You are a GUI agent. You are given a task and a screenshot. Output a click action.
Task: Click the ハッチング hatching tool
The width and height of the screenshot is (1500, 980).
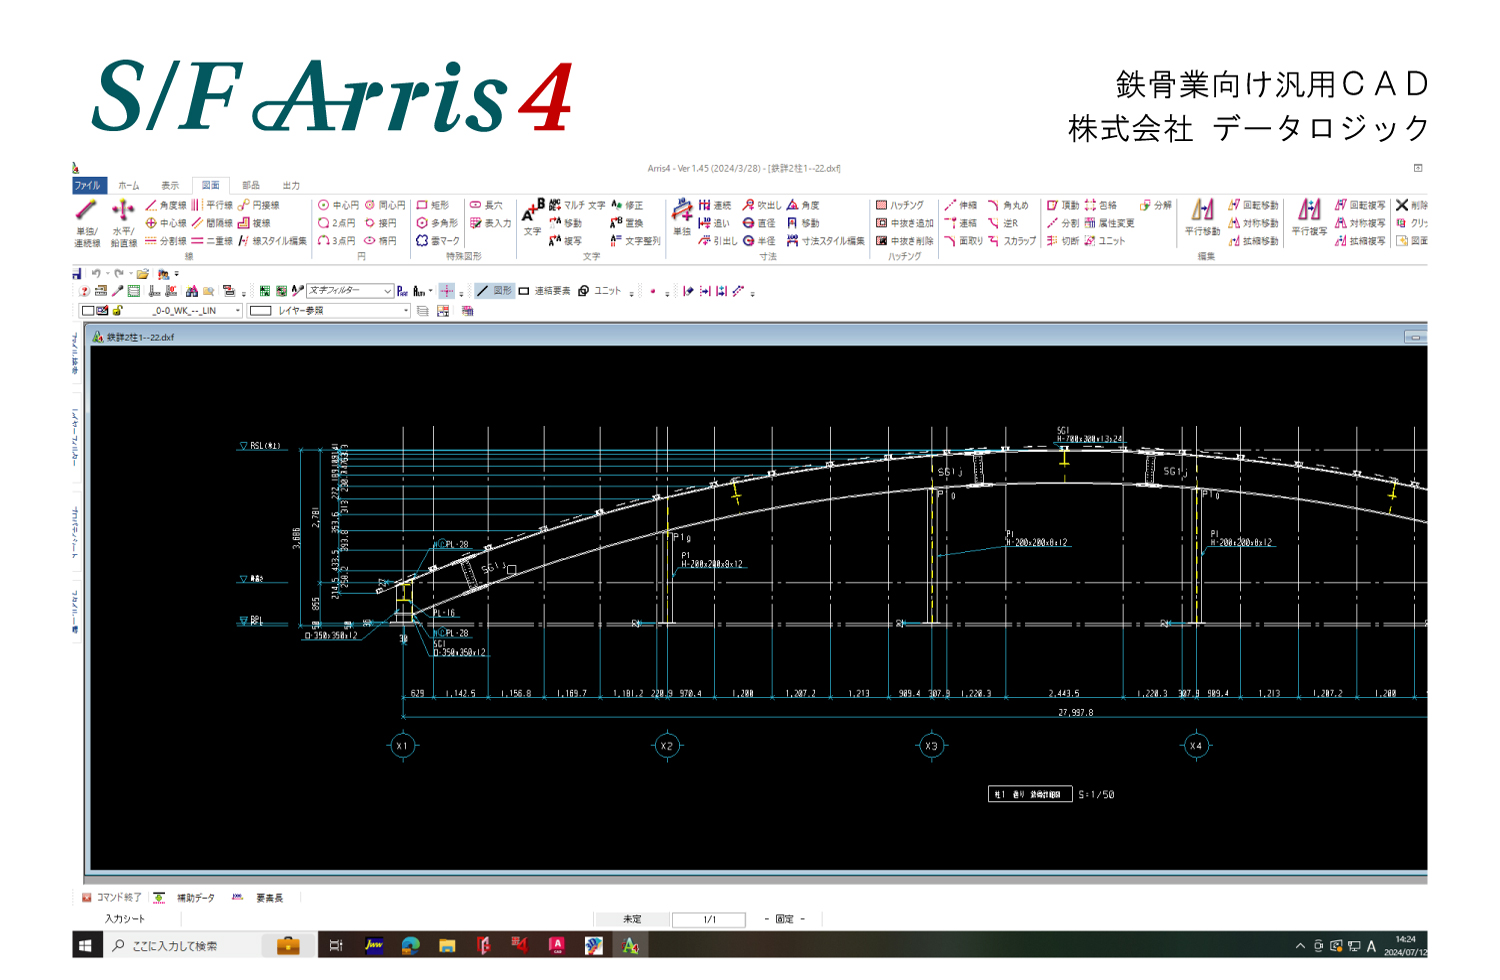pos(900,205)
